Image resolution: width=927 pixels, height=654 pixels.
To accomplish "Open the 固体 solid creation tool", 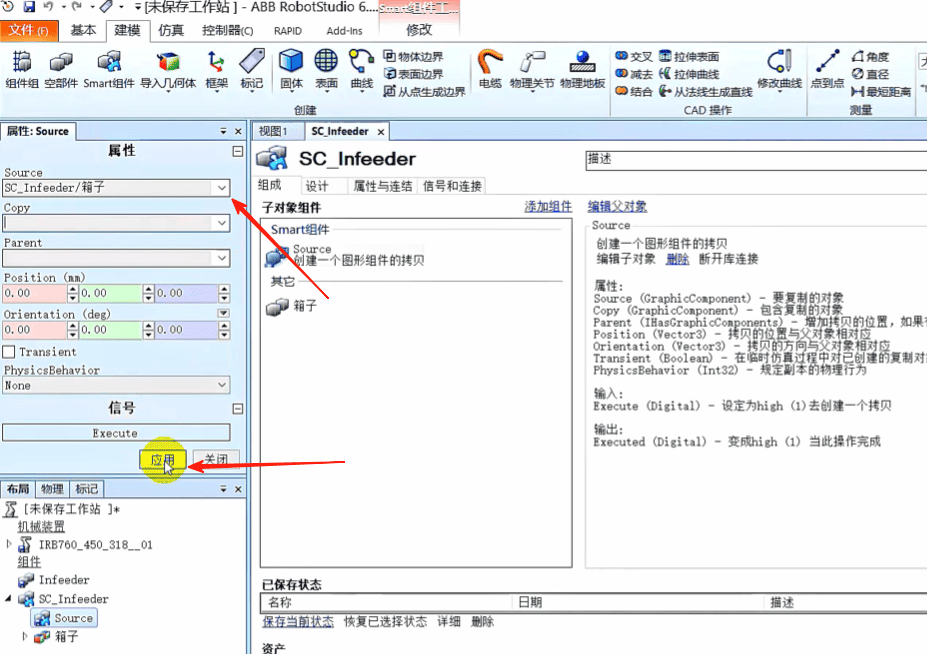I will (x=291, y=70).
